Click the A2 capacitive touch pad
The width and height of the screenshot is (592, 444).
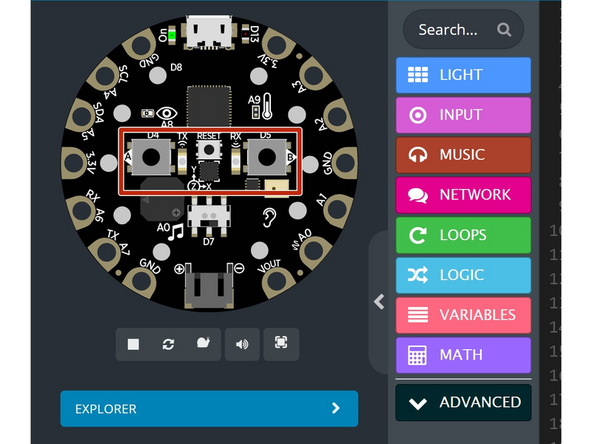click(338, 115)
